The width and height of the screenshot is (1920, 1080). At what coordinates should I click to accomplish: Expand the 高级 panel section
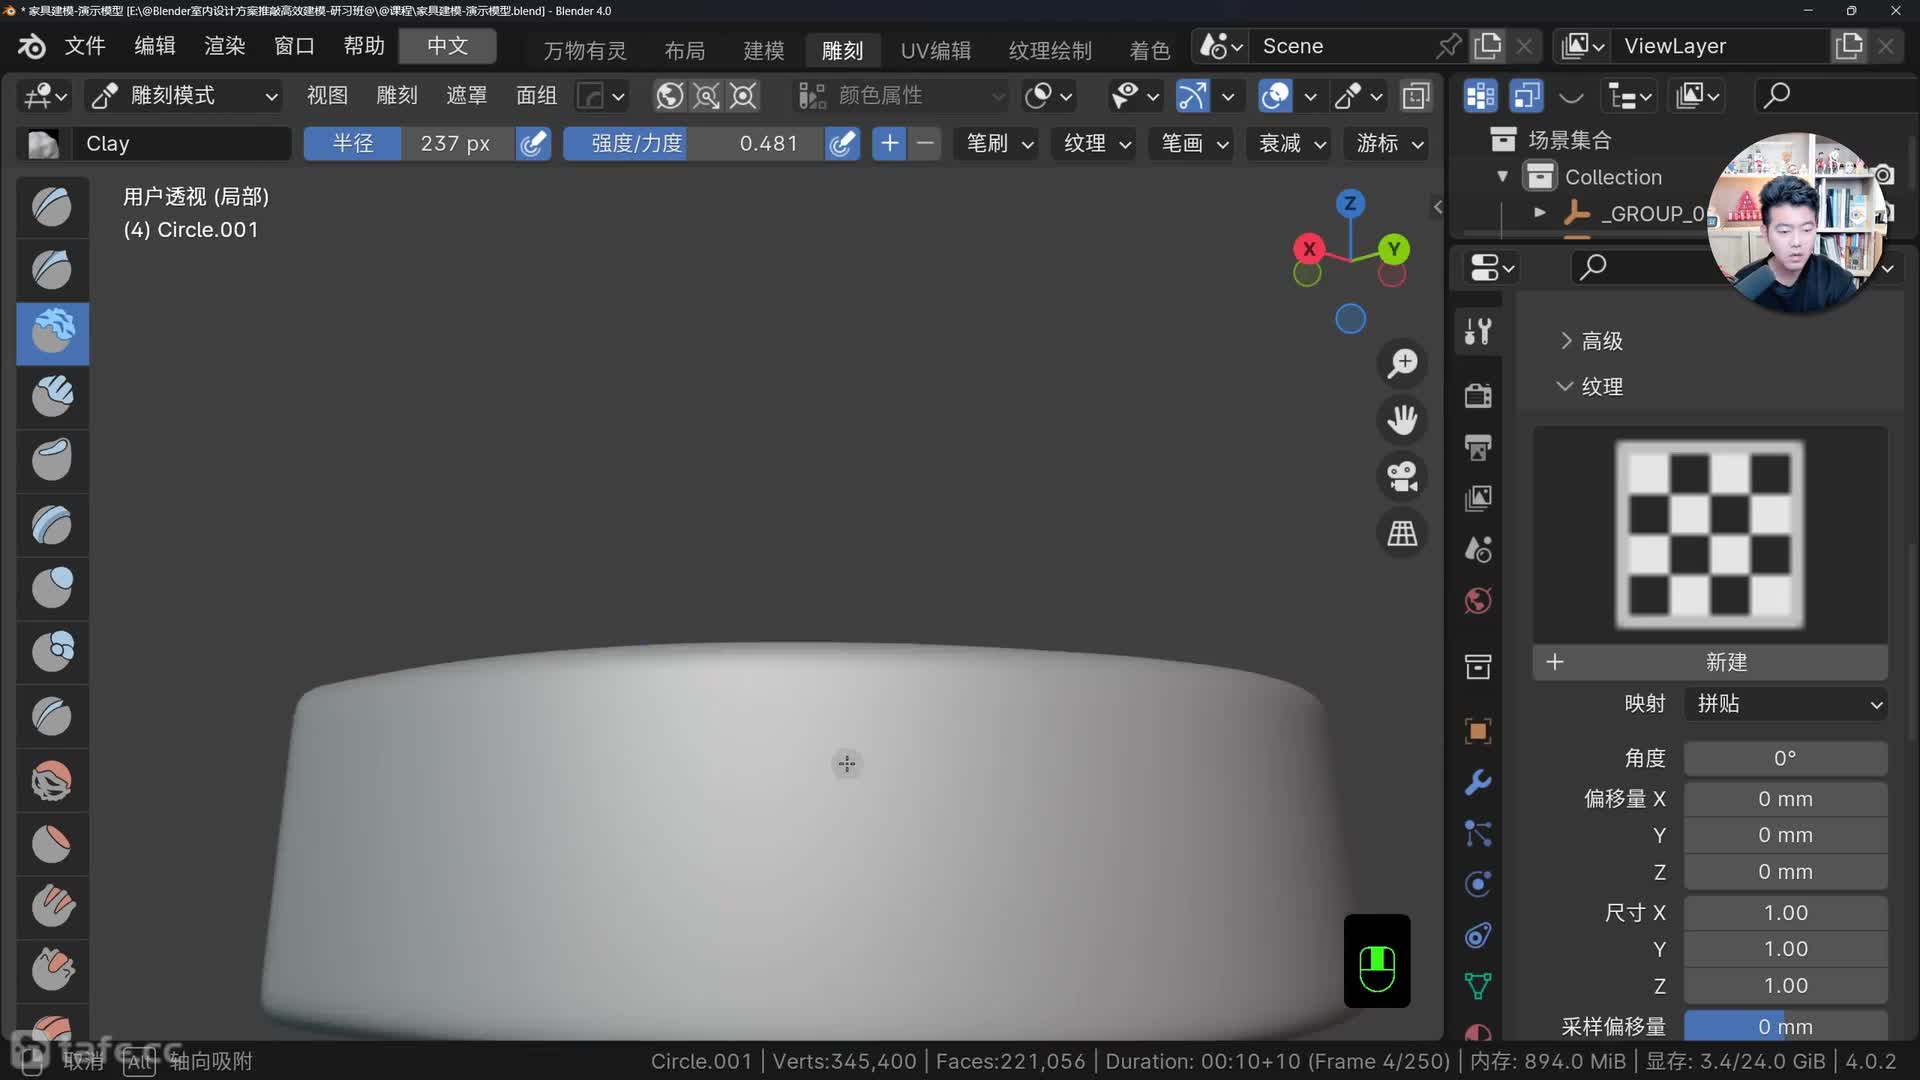tap(1601, 341)
